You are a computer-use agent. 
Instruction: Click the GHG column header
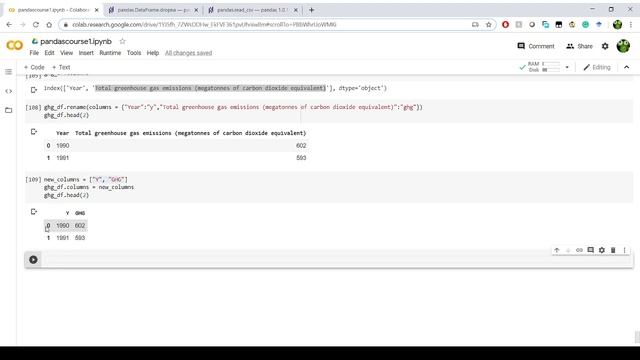[80, 213]
